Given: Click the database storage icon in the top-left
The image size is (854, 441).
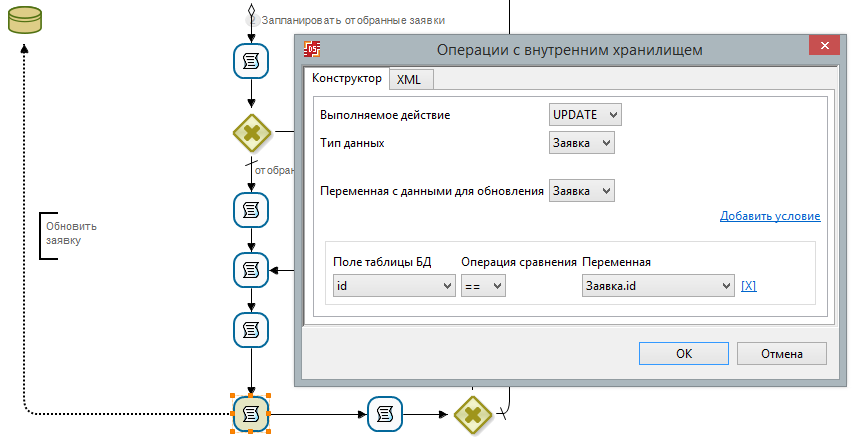Looking at the screenshot, I should (24, 19).
